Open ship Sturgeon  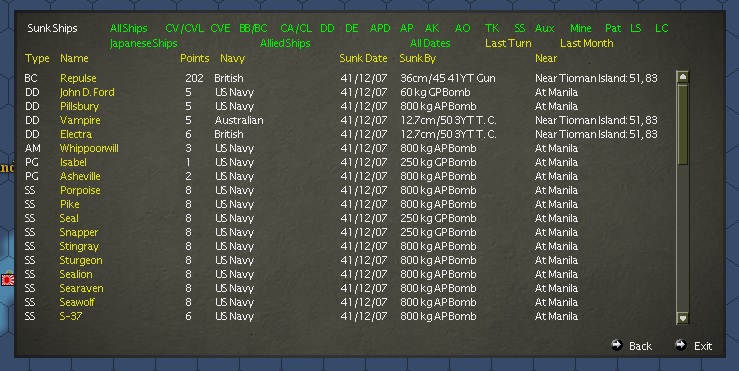pos(81,260)
